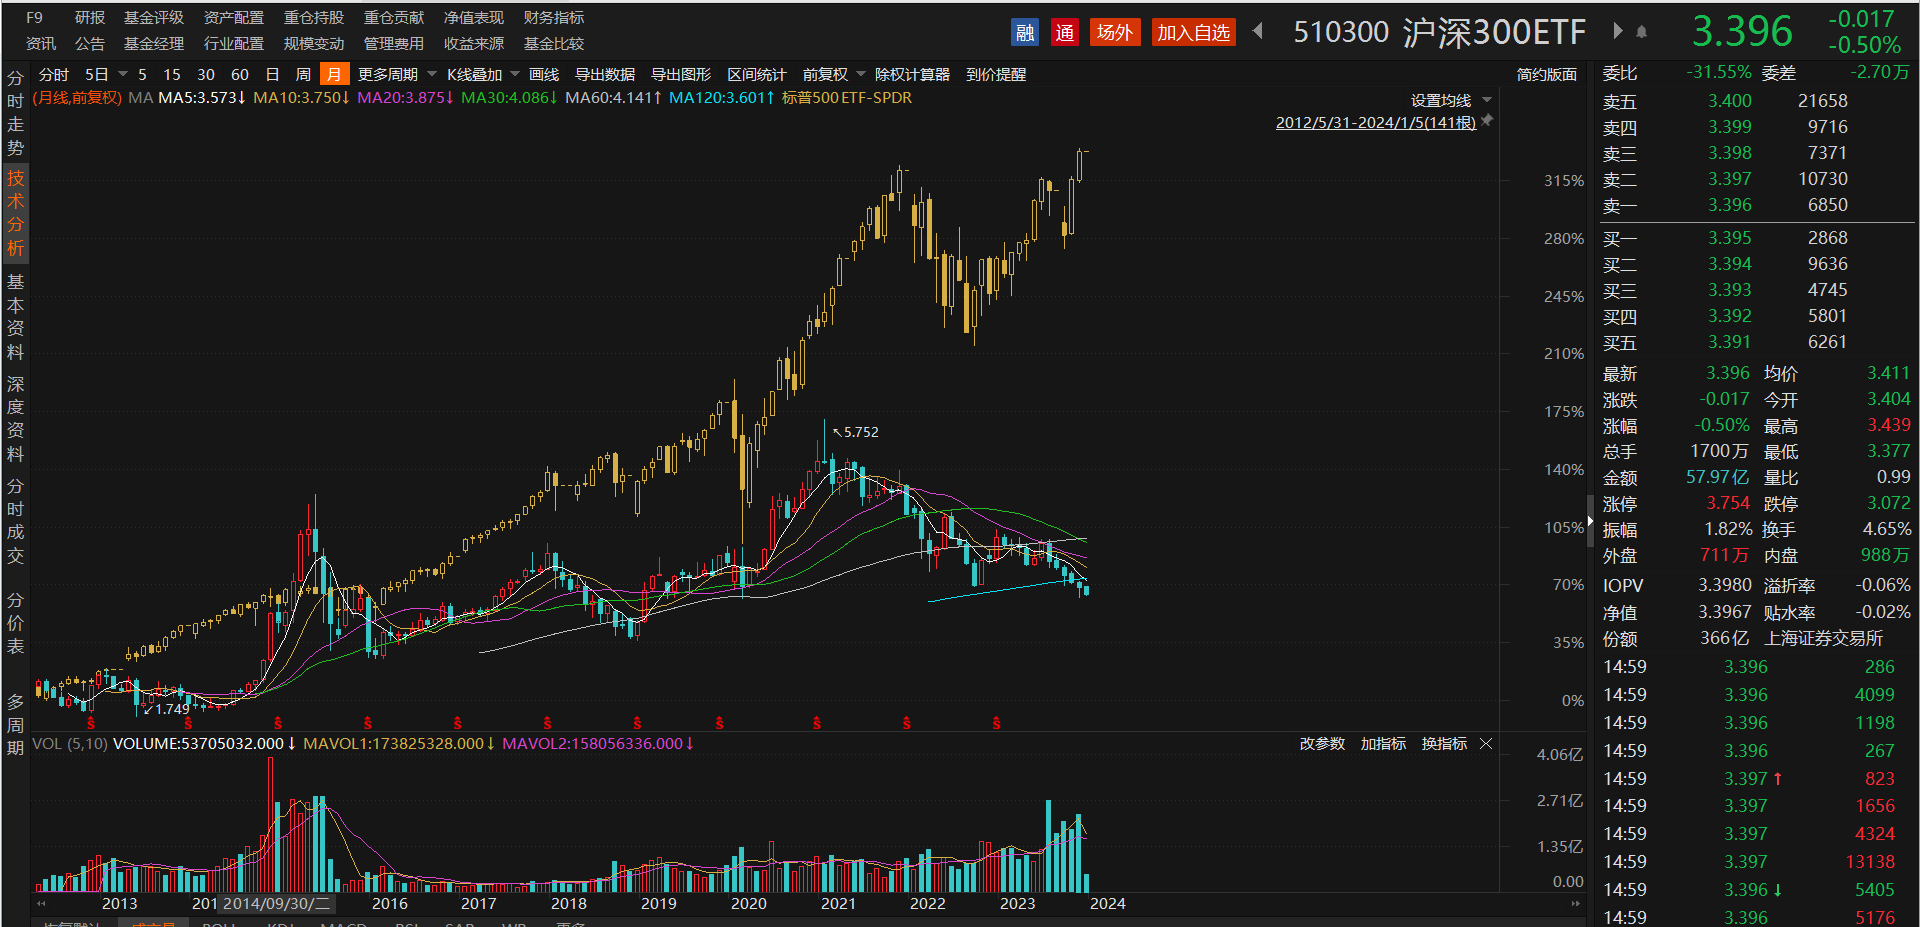1920x927 pixels.
Task: Expand the 更多周期 dropdown
Action: click(x=432, y=74)
